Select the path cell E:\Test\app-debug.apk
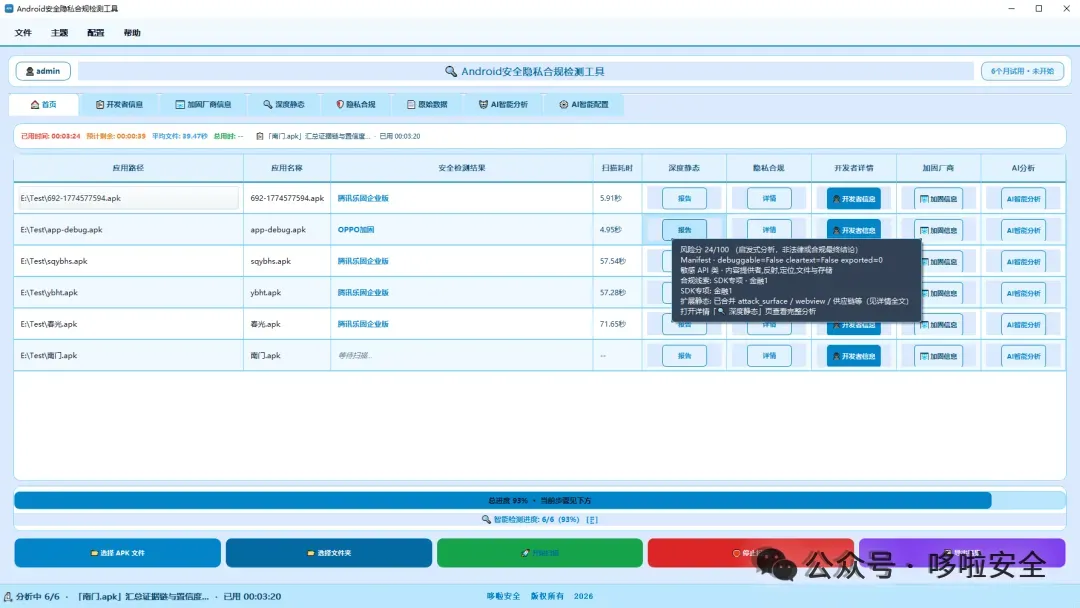Viewport: 1080px width, 608px height. [x=128, y=230]
